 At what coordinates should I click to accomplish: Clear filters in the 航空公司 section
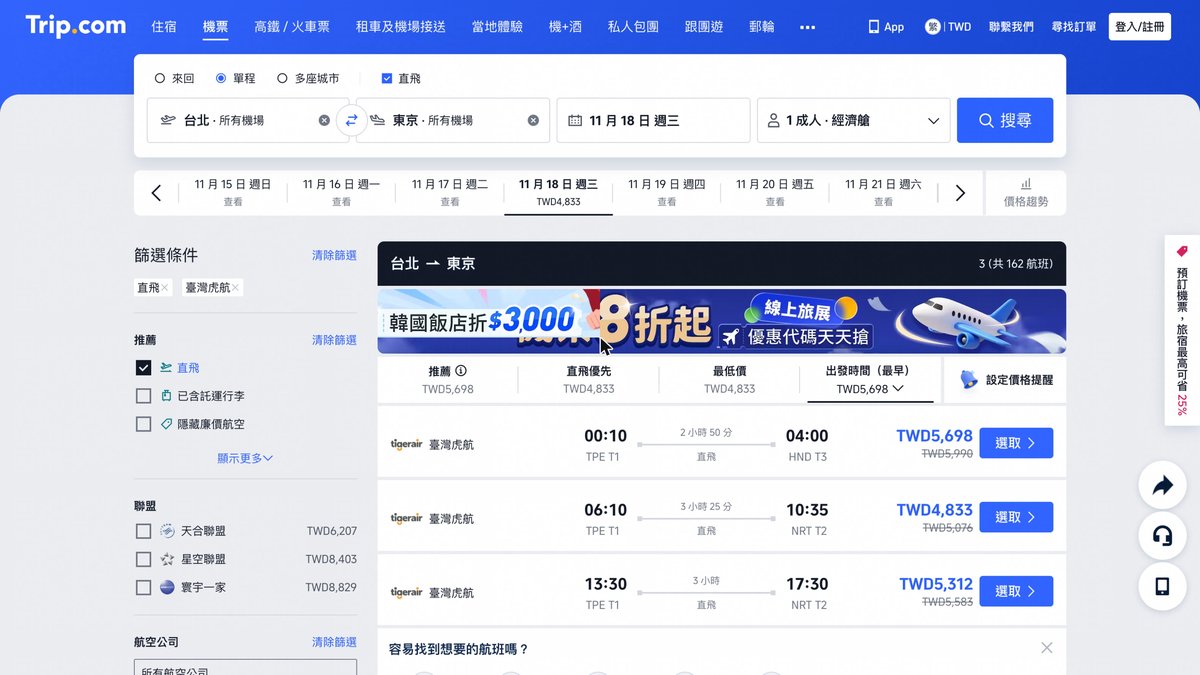tap(334, 642)
